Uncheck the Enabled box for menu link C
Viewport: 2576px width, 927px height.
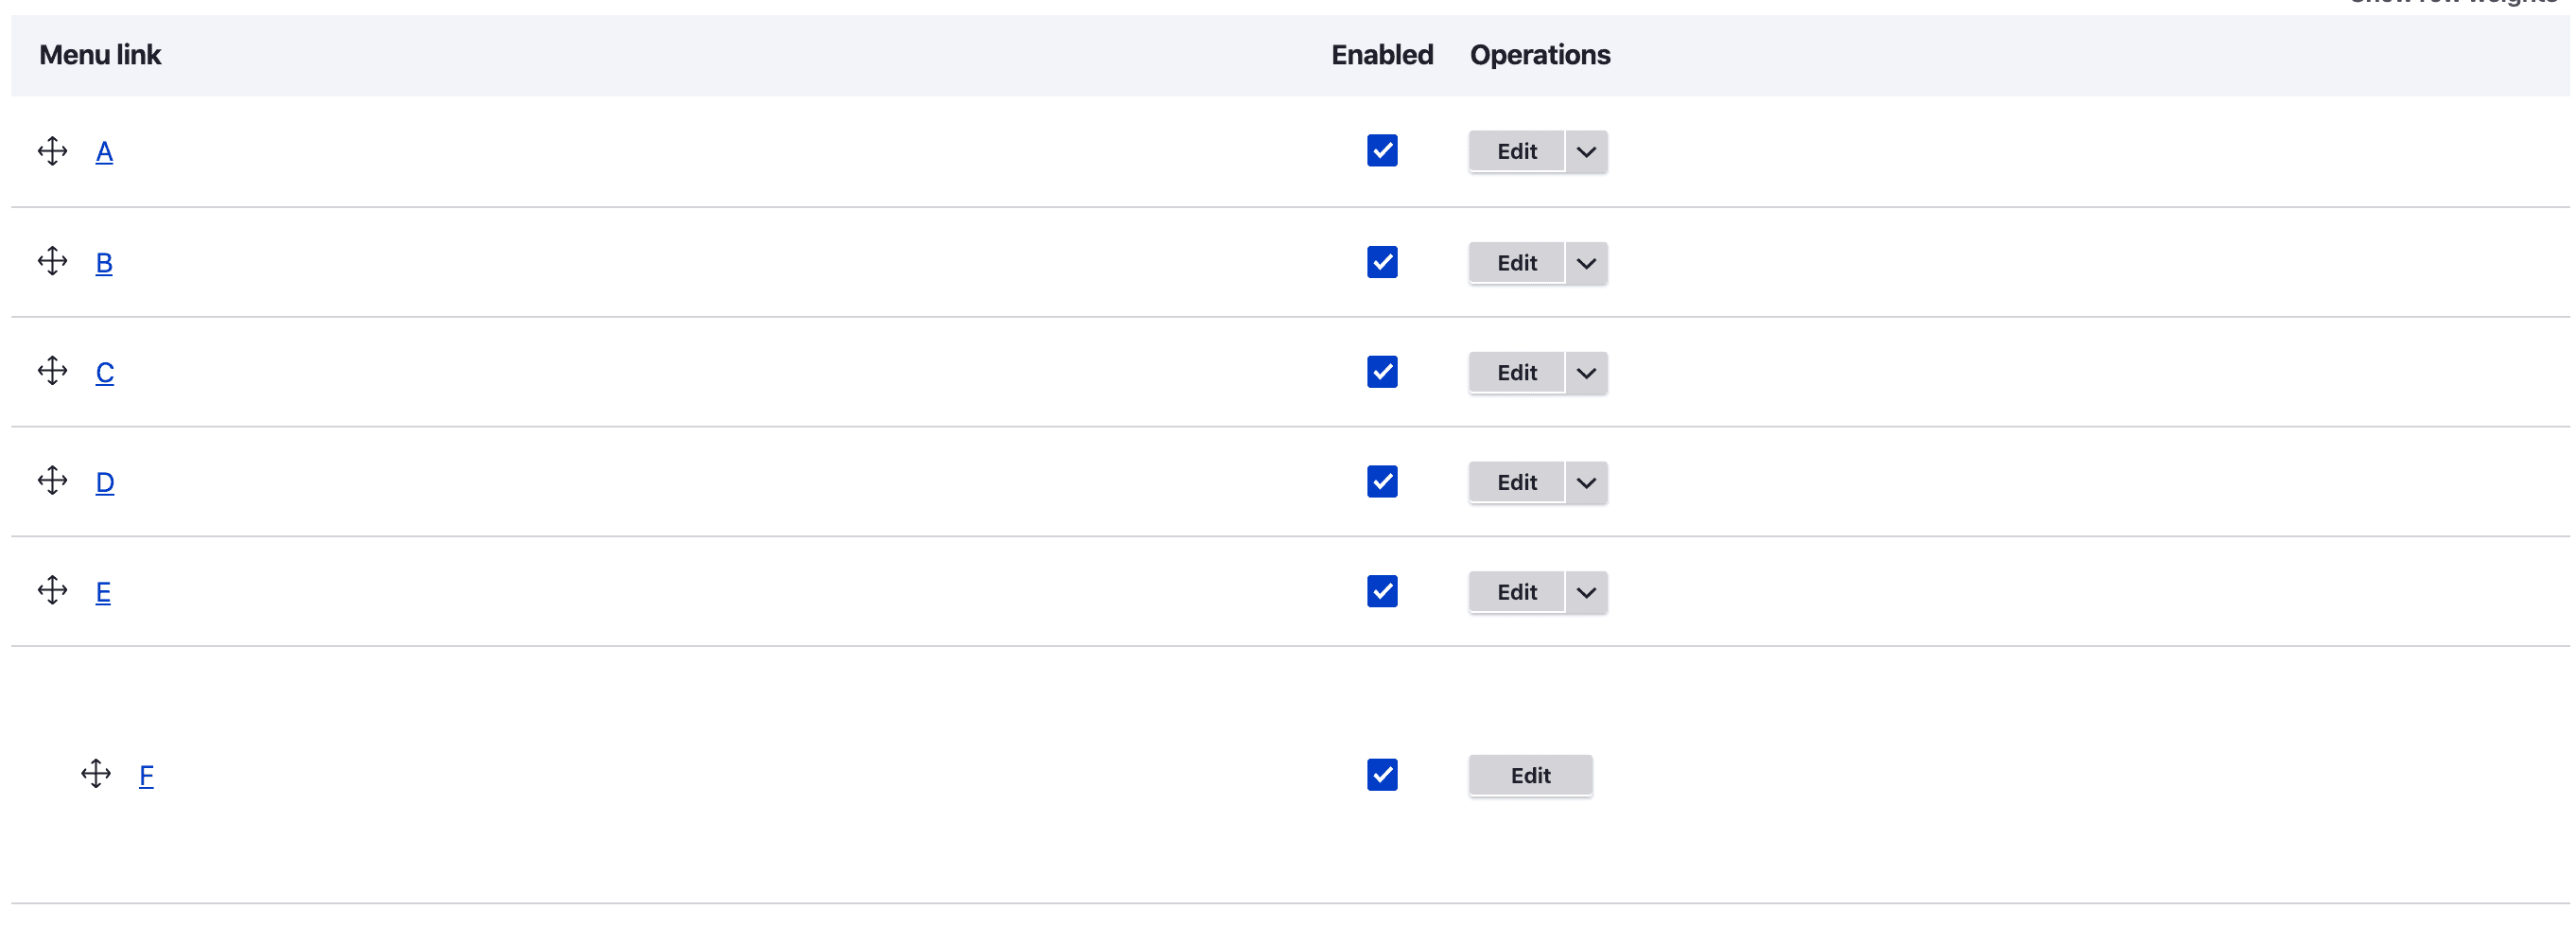coord(1381,372)
